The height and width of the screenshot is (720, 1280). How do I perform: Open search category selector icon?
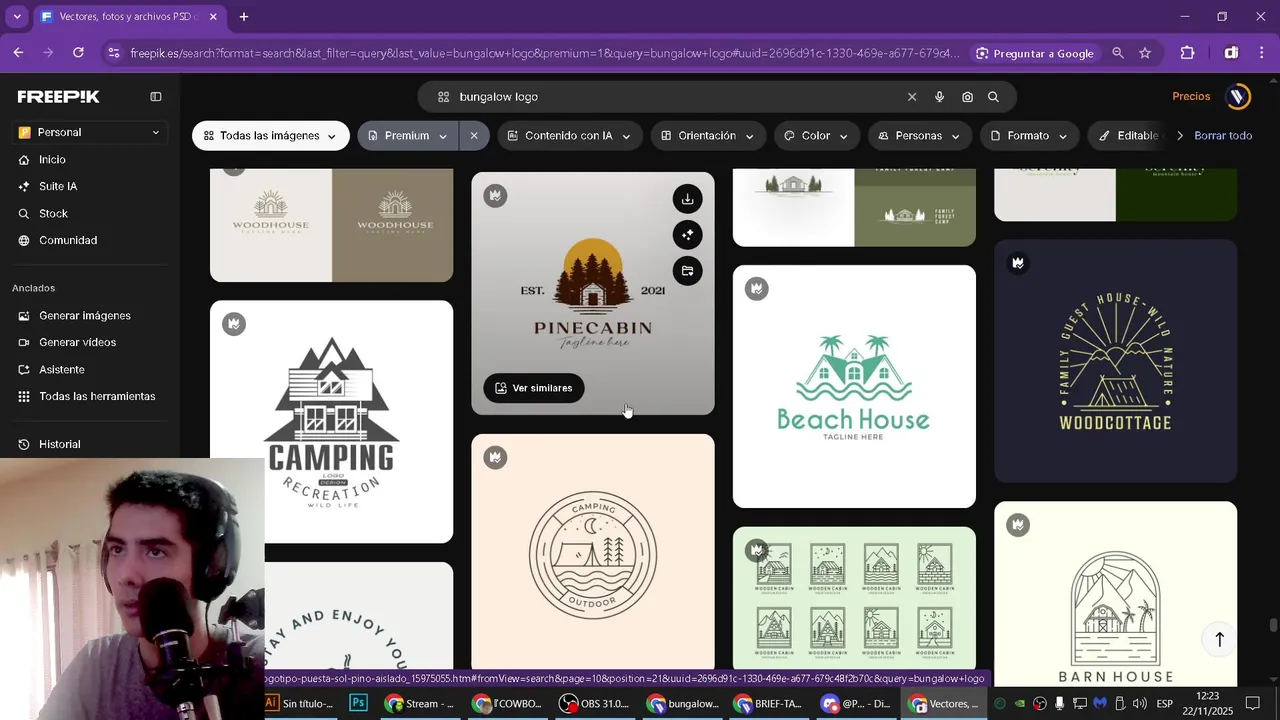[x=443, y=97]
